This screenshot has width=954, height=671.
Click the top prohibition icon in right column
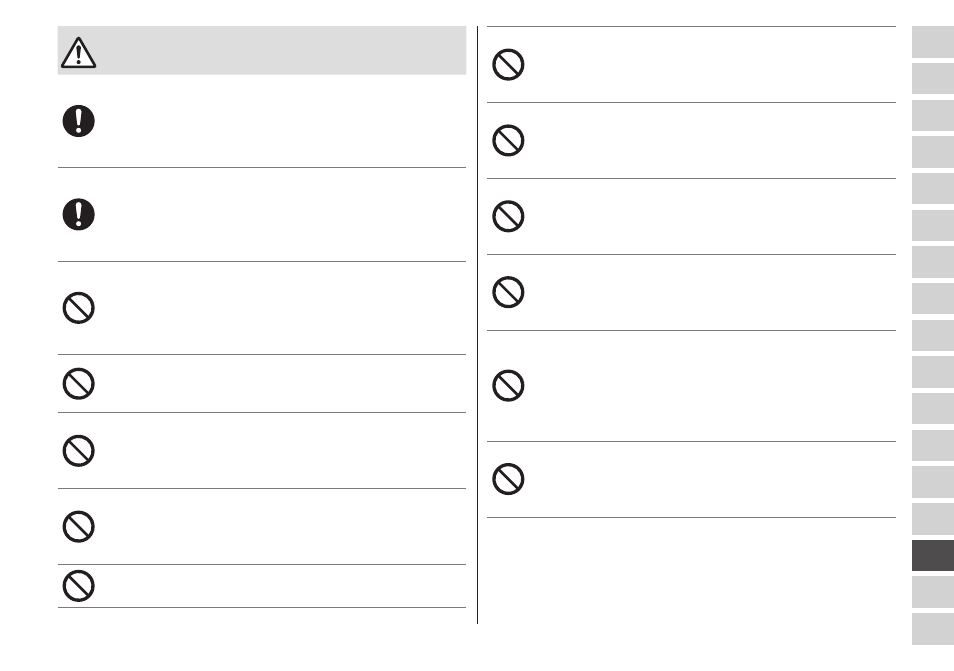coord(508,64)
